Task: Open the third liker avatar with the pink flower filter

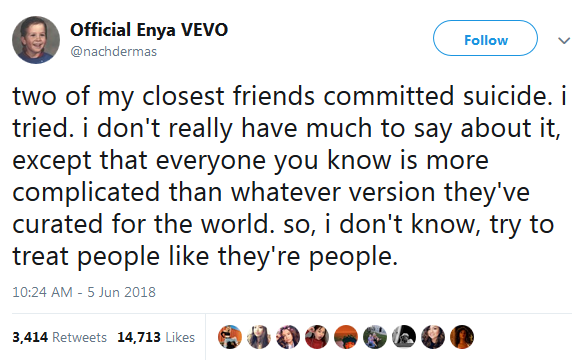Action: point(288,337)
